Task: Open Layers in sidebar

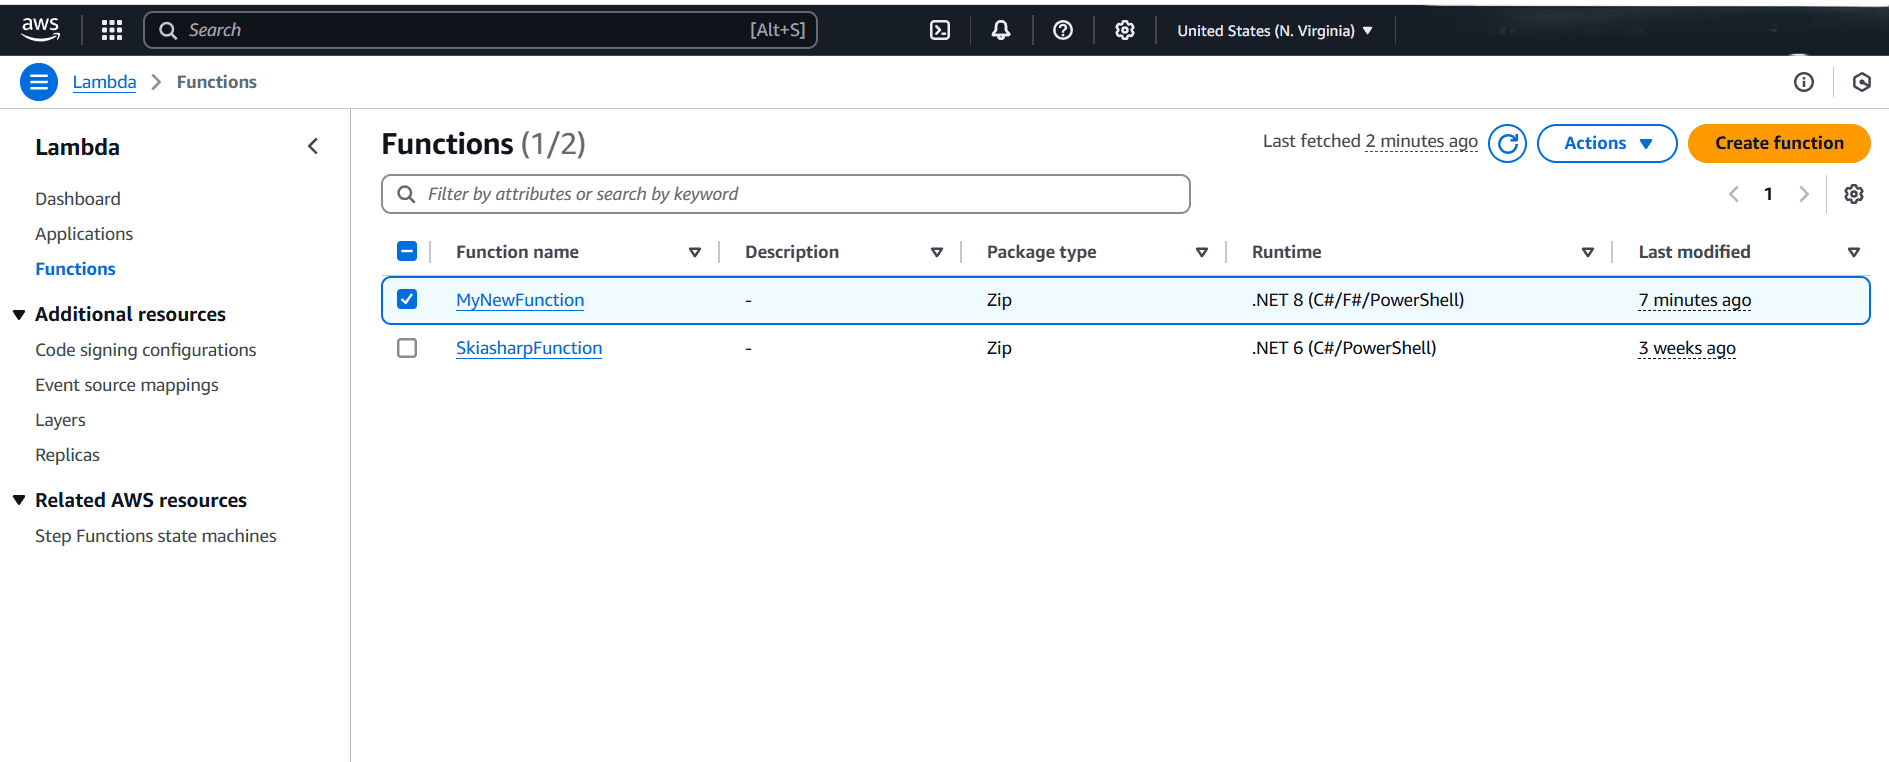Action: point(60,420)
